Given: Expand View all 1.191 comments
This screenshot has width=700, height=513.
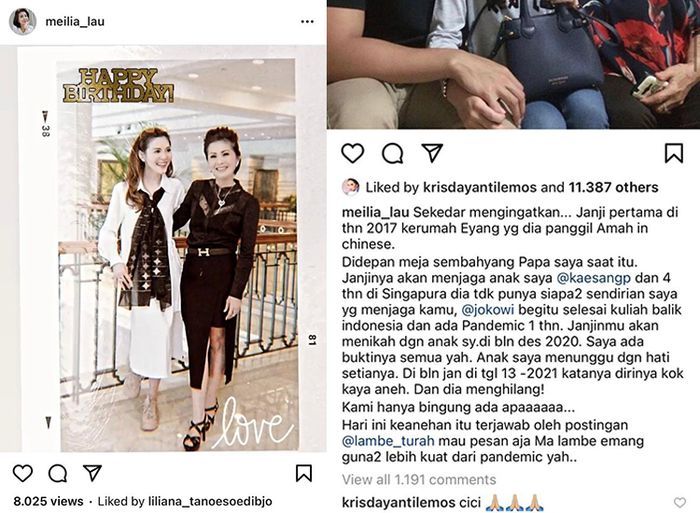Looking at the screenshot, I should tap(419, 480).
